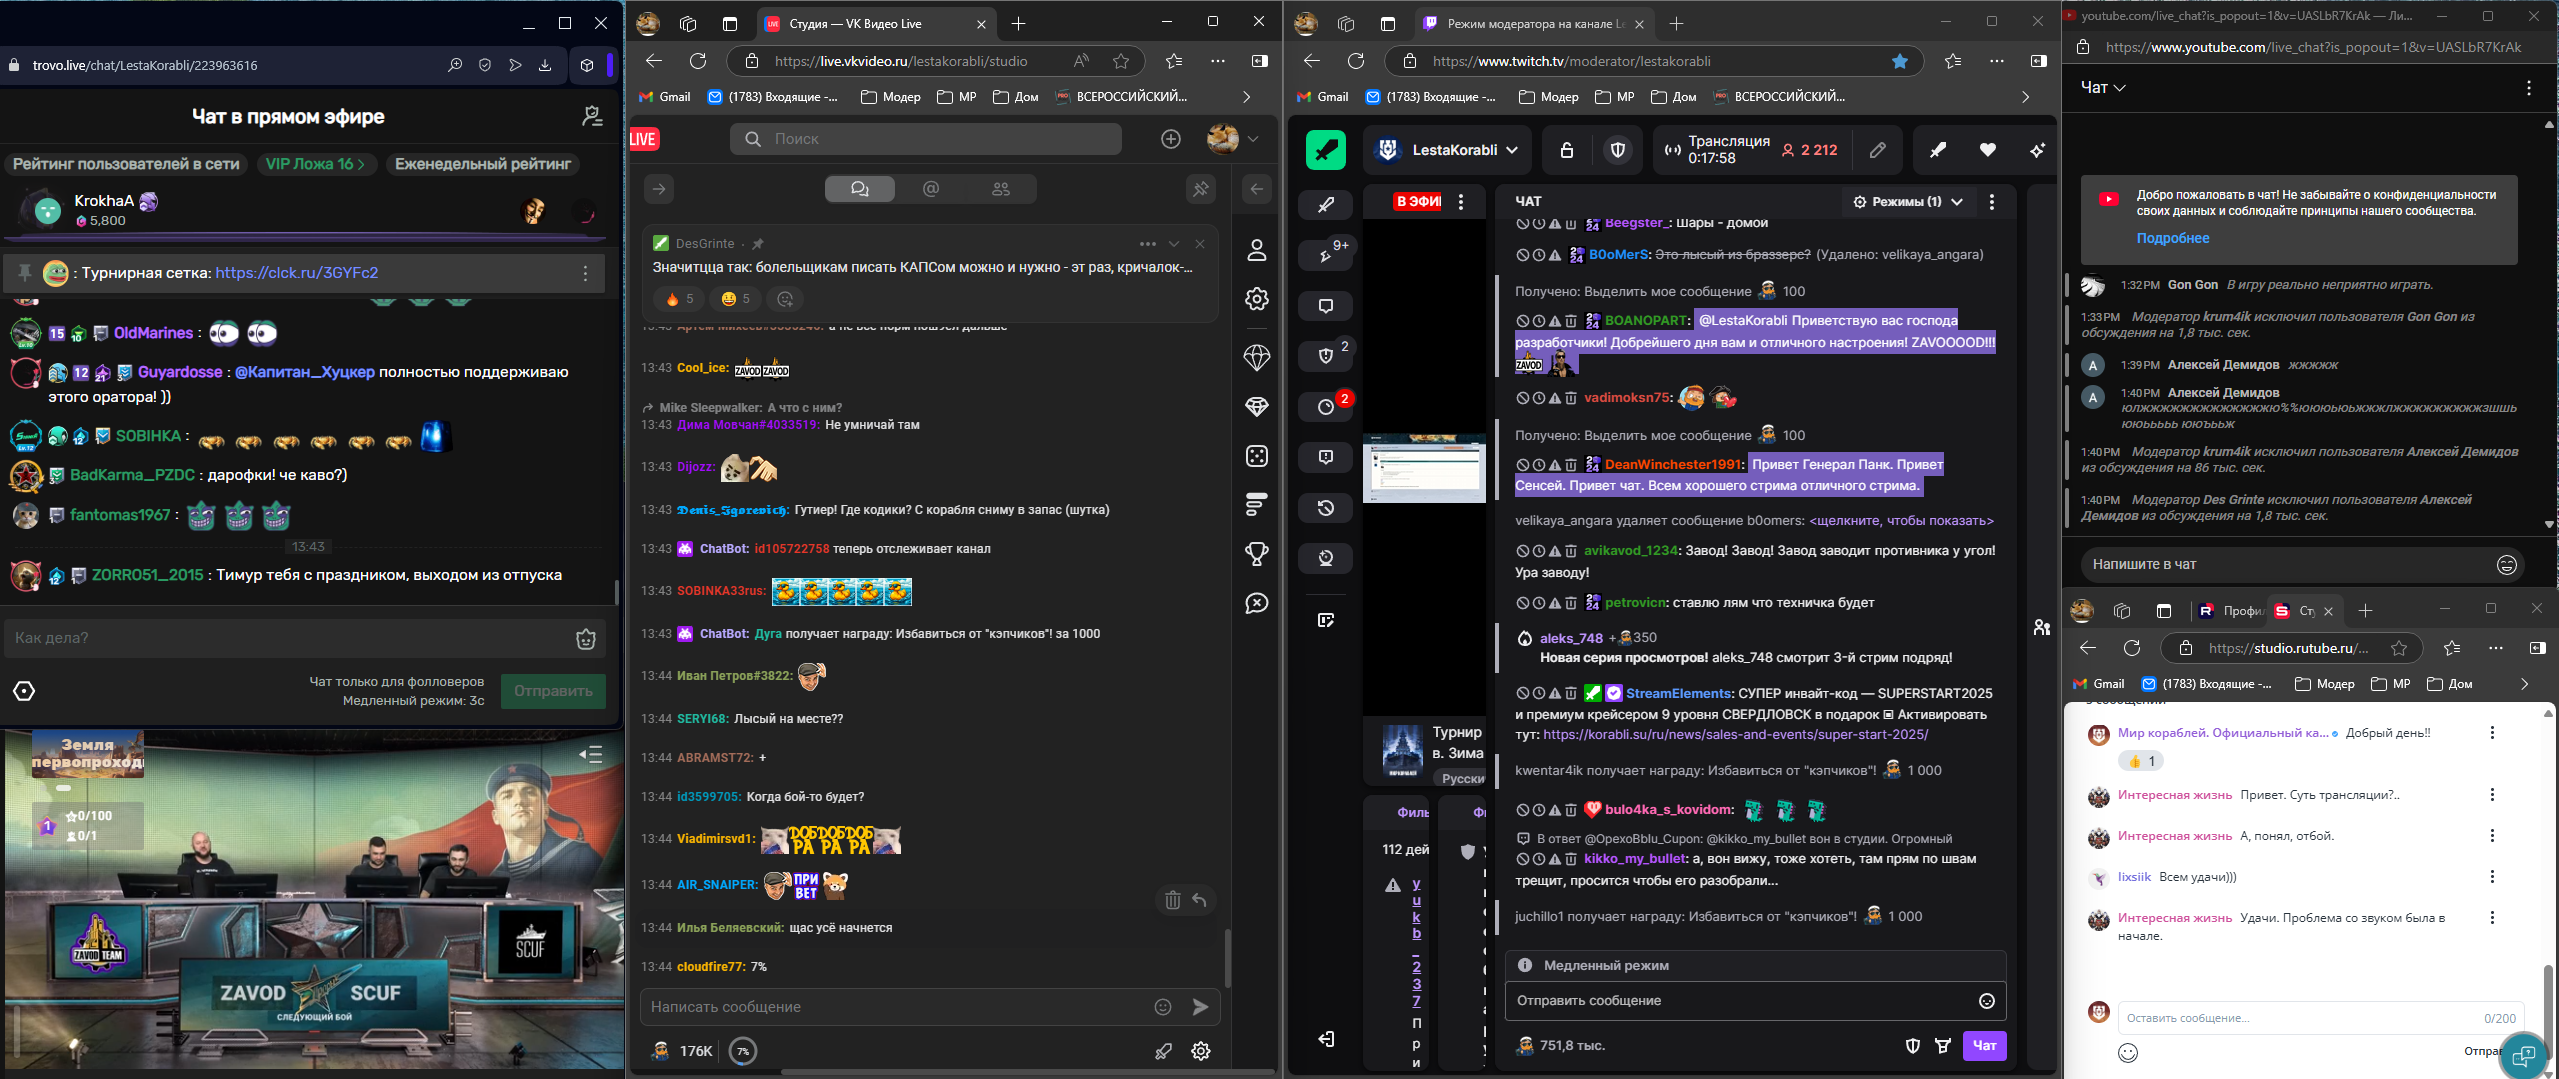Expand the Режимы (1) dropdown in Twitch chat

(x=1908, y=201)
